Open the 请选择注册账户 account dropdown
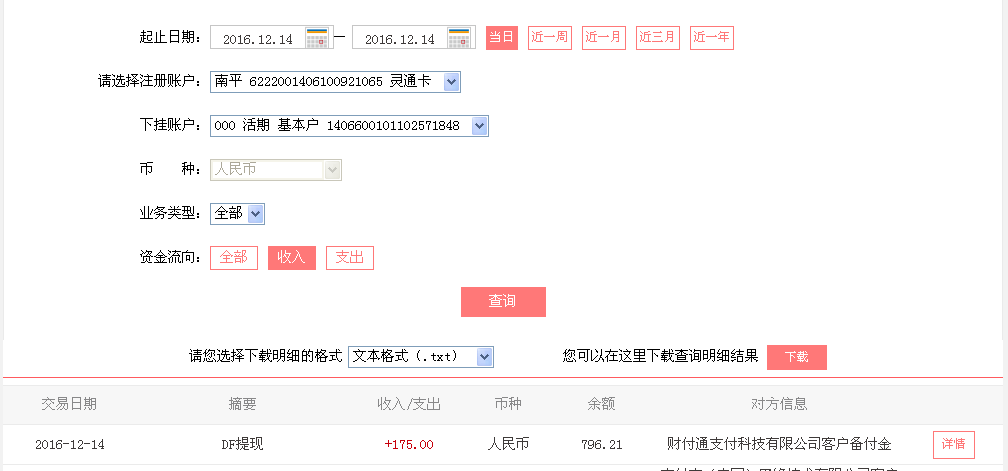The height and width of the screenshot is (471, 1008). tap(336, 82)
